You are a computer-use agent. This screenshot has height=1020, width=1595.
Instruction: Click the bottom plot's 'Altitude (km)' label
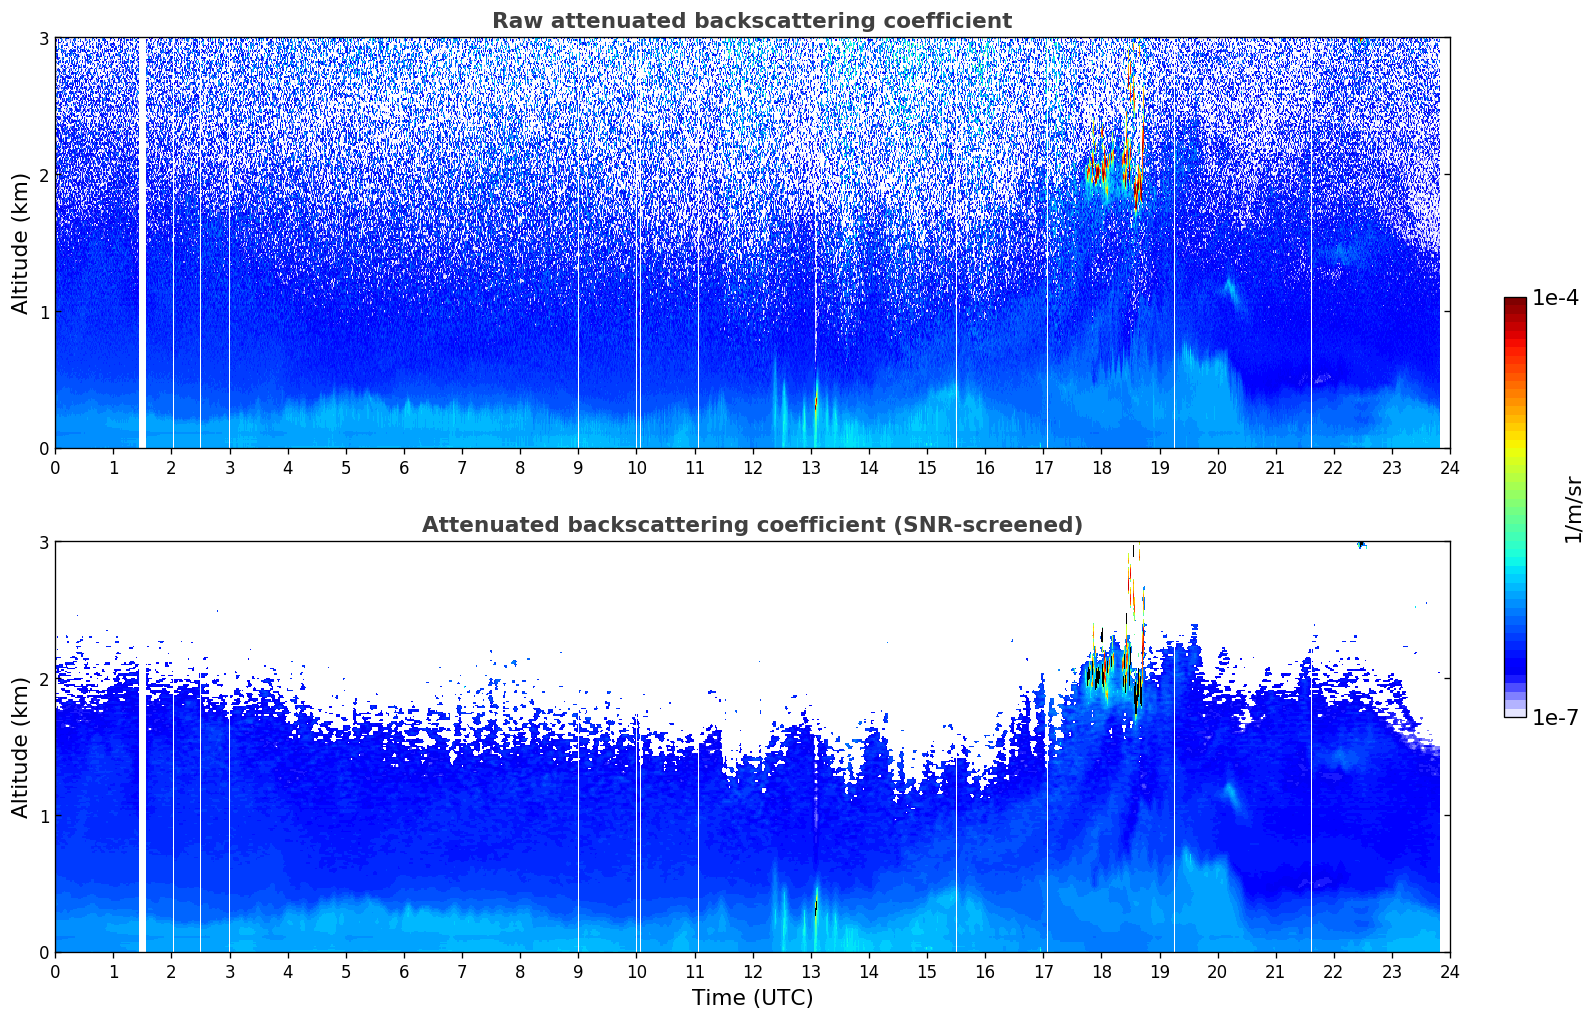[x=21, y=747]
